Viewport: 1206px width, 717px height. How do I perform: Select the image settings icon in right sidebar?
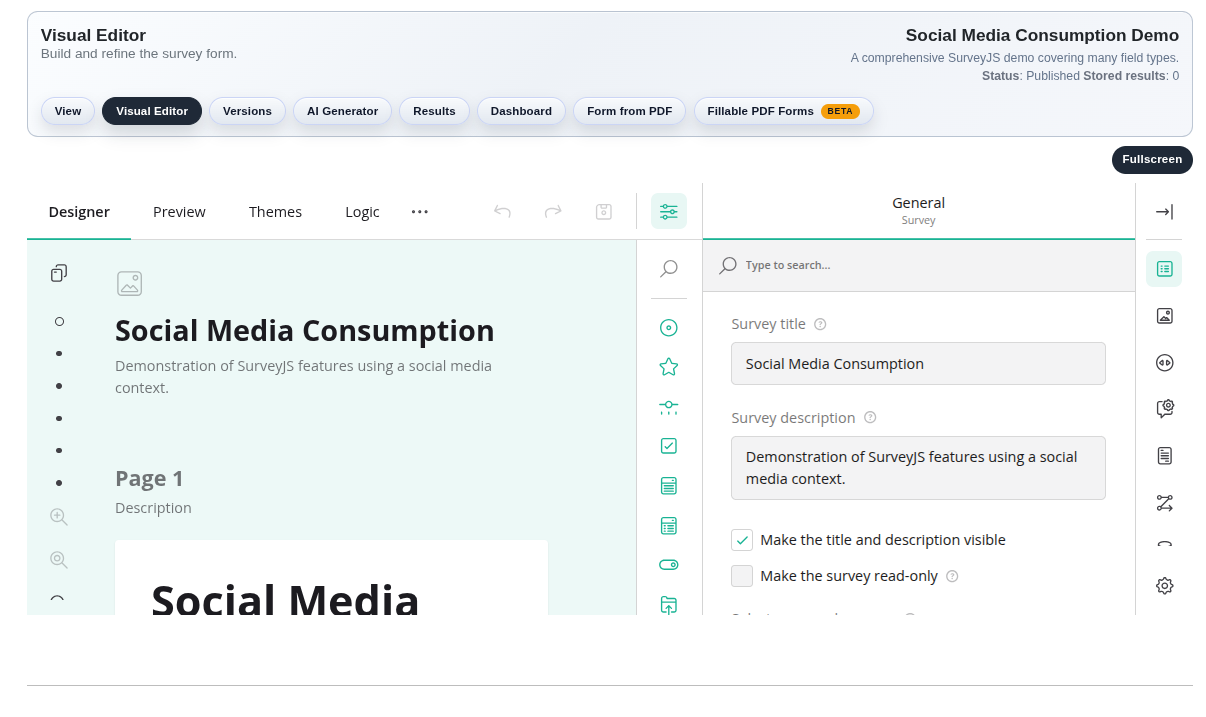[x=1164, y=315]
